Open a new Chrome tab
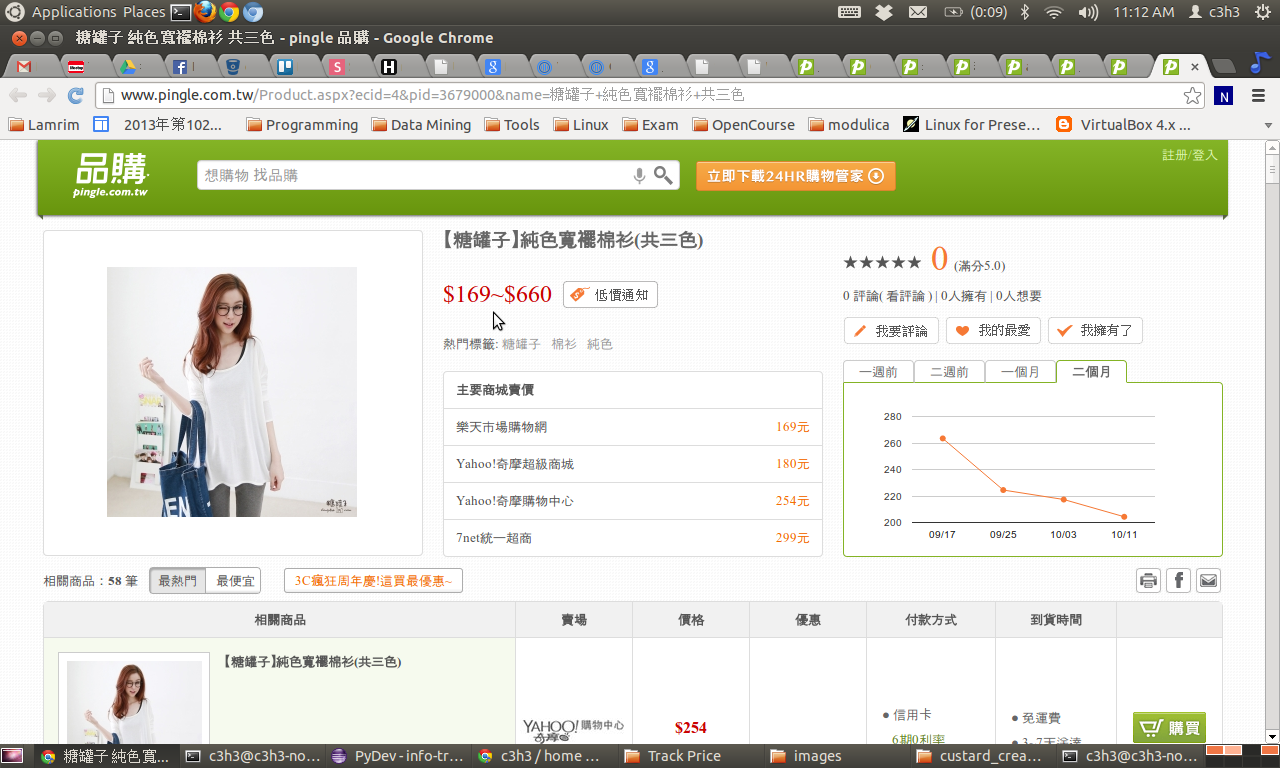Screen dimensions: 1280x768 [1223, 67]
